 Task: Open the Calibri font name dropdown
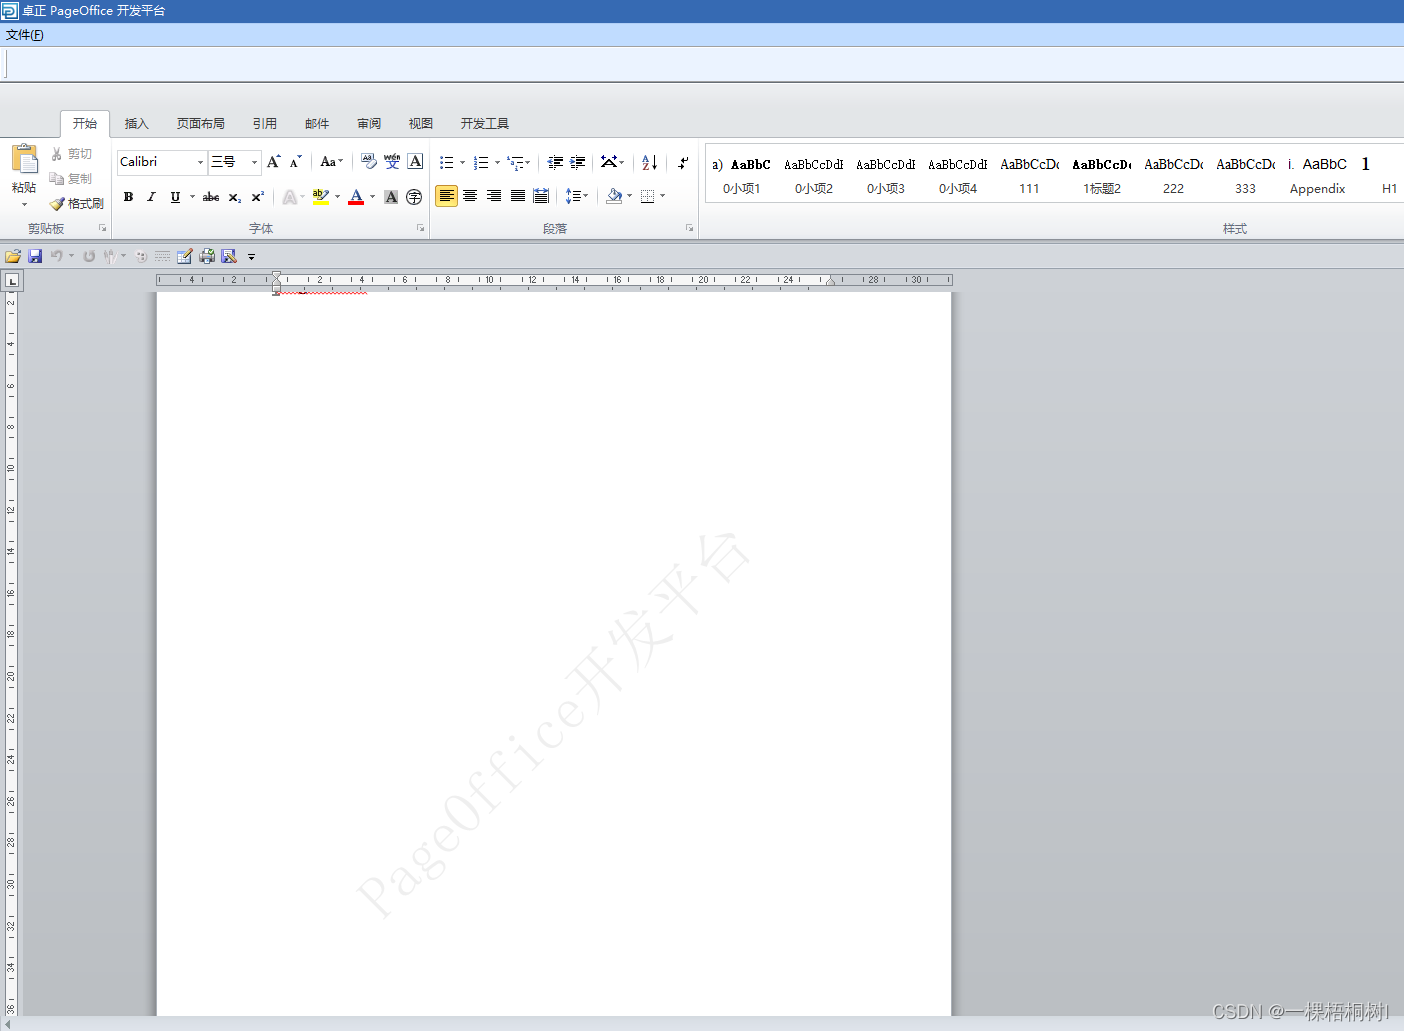tap(200, 162)
